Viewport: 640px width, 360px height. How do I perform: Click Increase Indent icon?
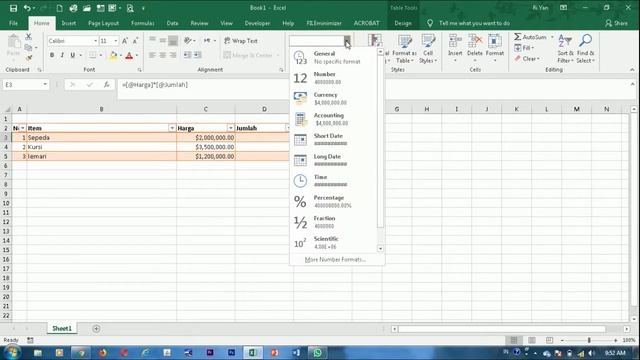pyautogui.click(x=198, y=55)
